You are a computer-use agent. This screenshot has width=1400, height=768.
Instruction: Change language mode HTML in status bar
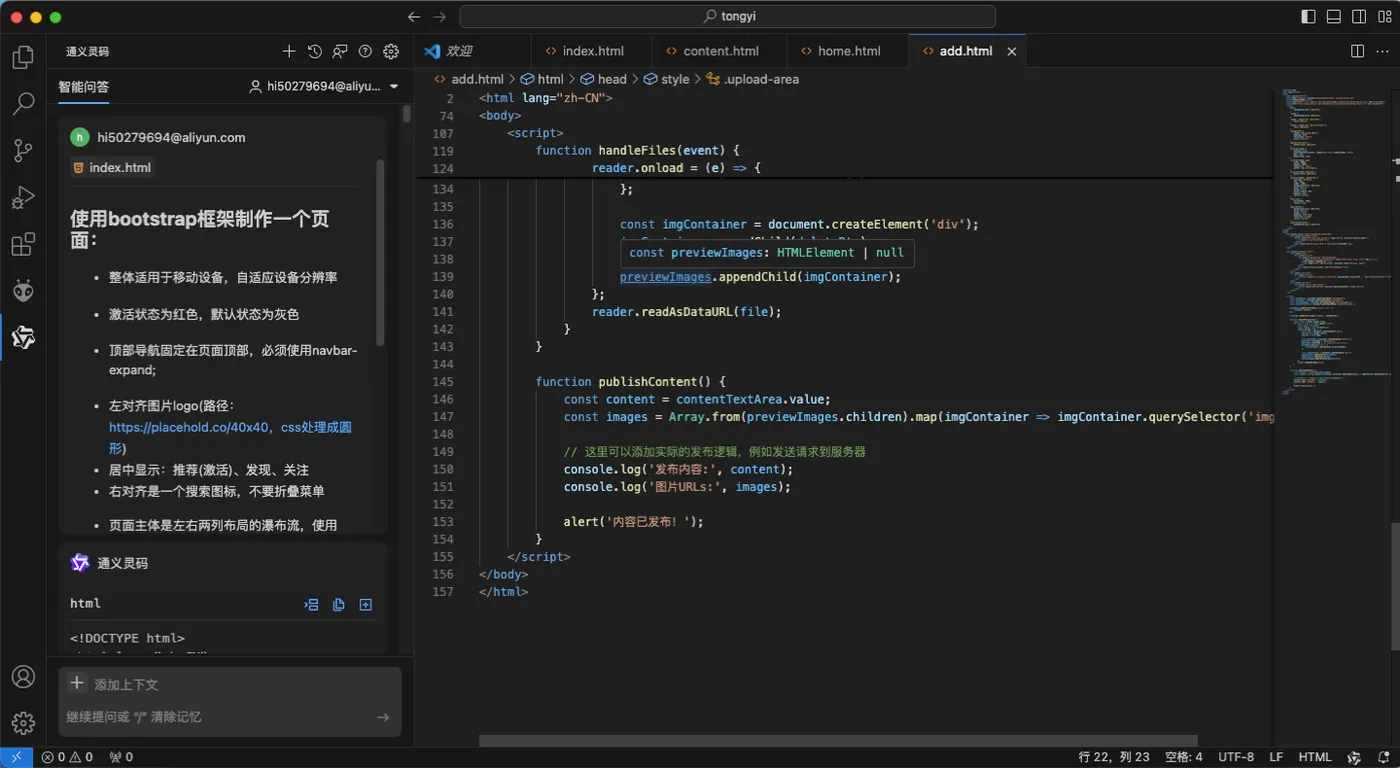click(1315, 757)
